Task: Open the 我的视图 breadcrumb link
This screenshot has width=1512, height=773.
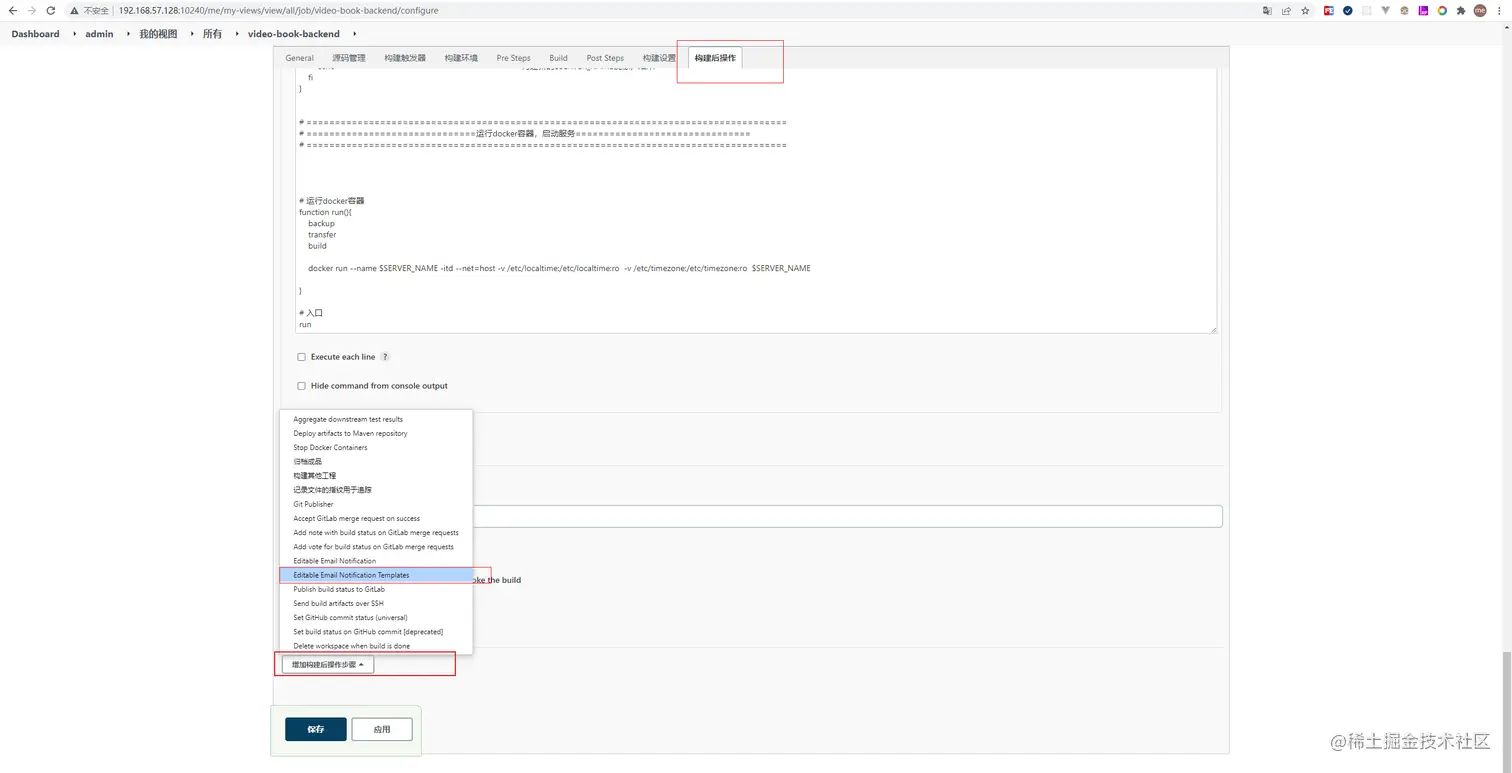Action: point(158,34)
